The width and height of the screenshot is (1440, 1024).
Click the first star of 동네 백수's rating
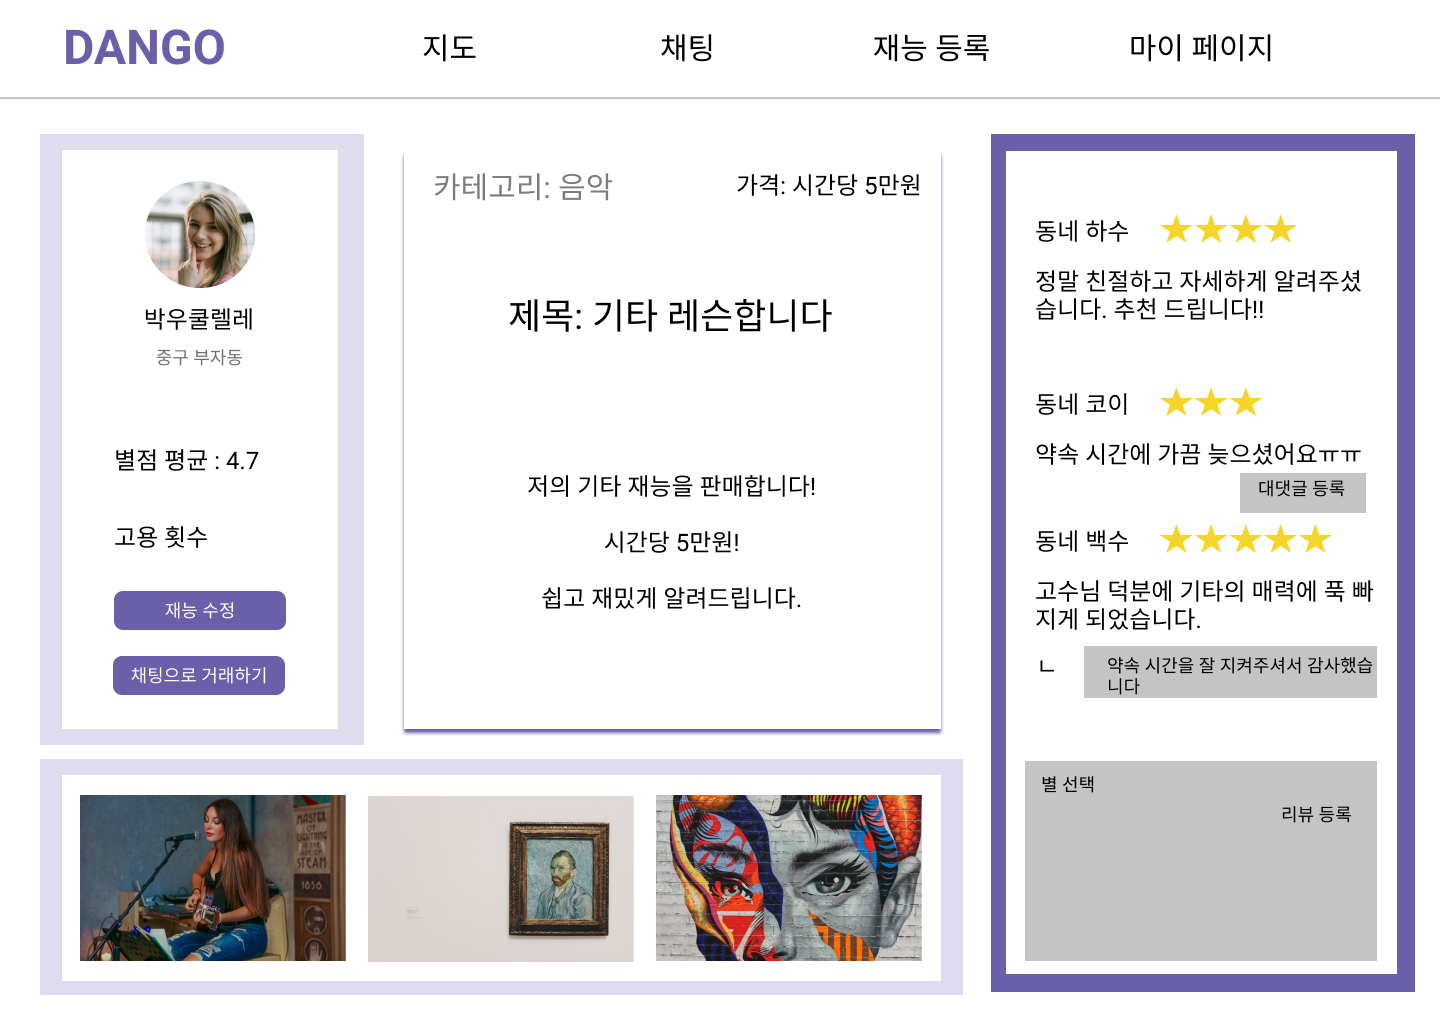click(1177, 540)
